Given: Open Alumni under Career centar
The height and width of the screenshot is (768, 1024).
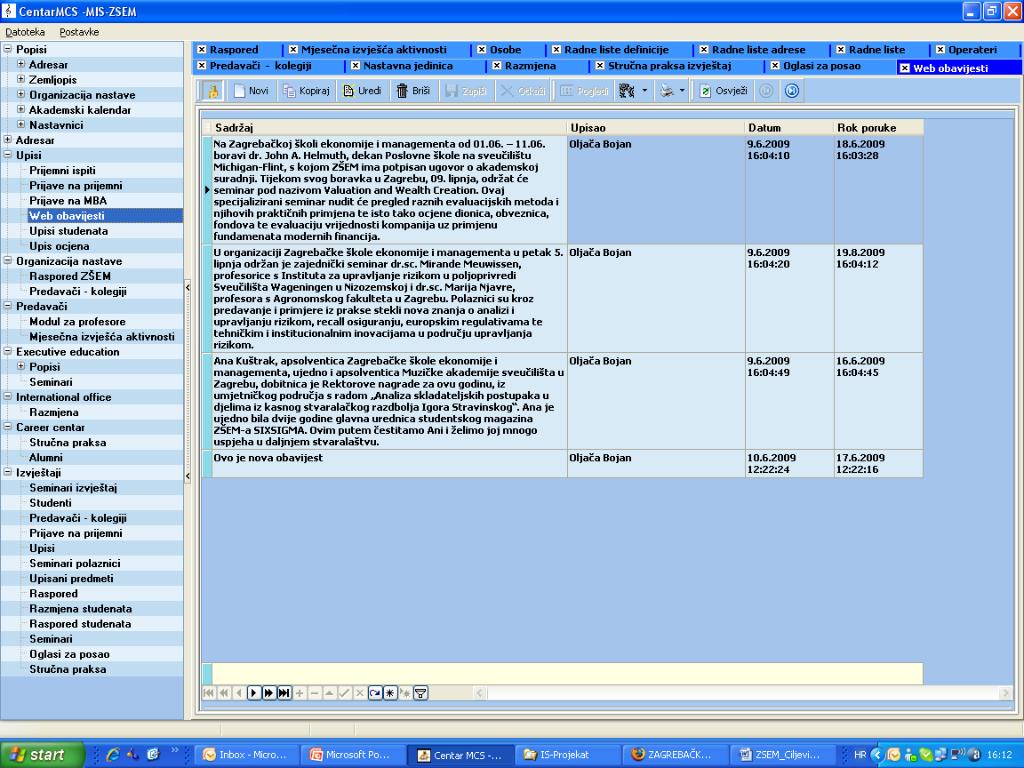Looking at the screenshot, I should click(x=46, y=457).
